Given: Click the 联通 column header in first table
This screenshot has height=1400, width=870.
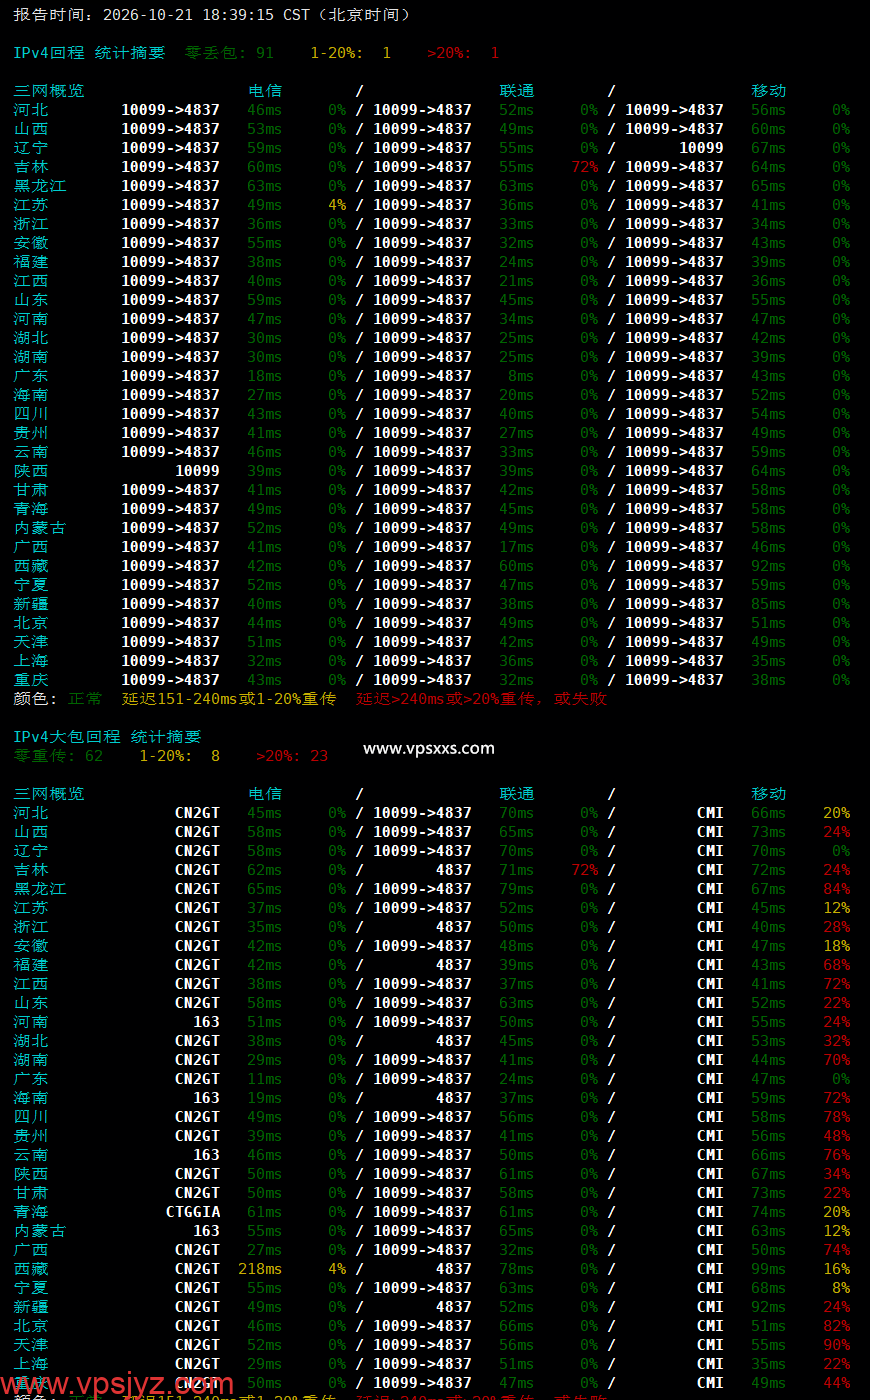Looking at the screenshot, I should [x=517, y=91].
